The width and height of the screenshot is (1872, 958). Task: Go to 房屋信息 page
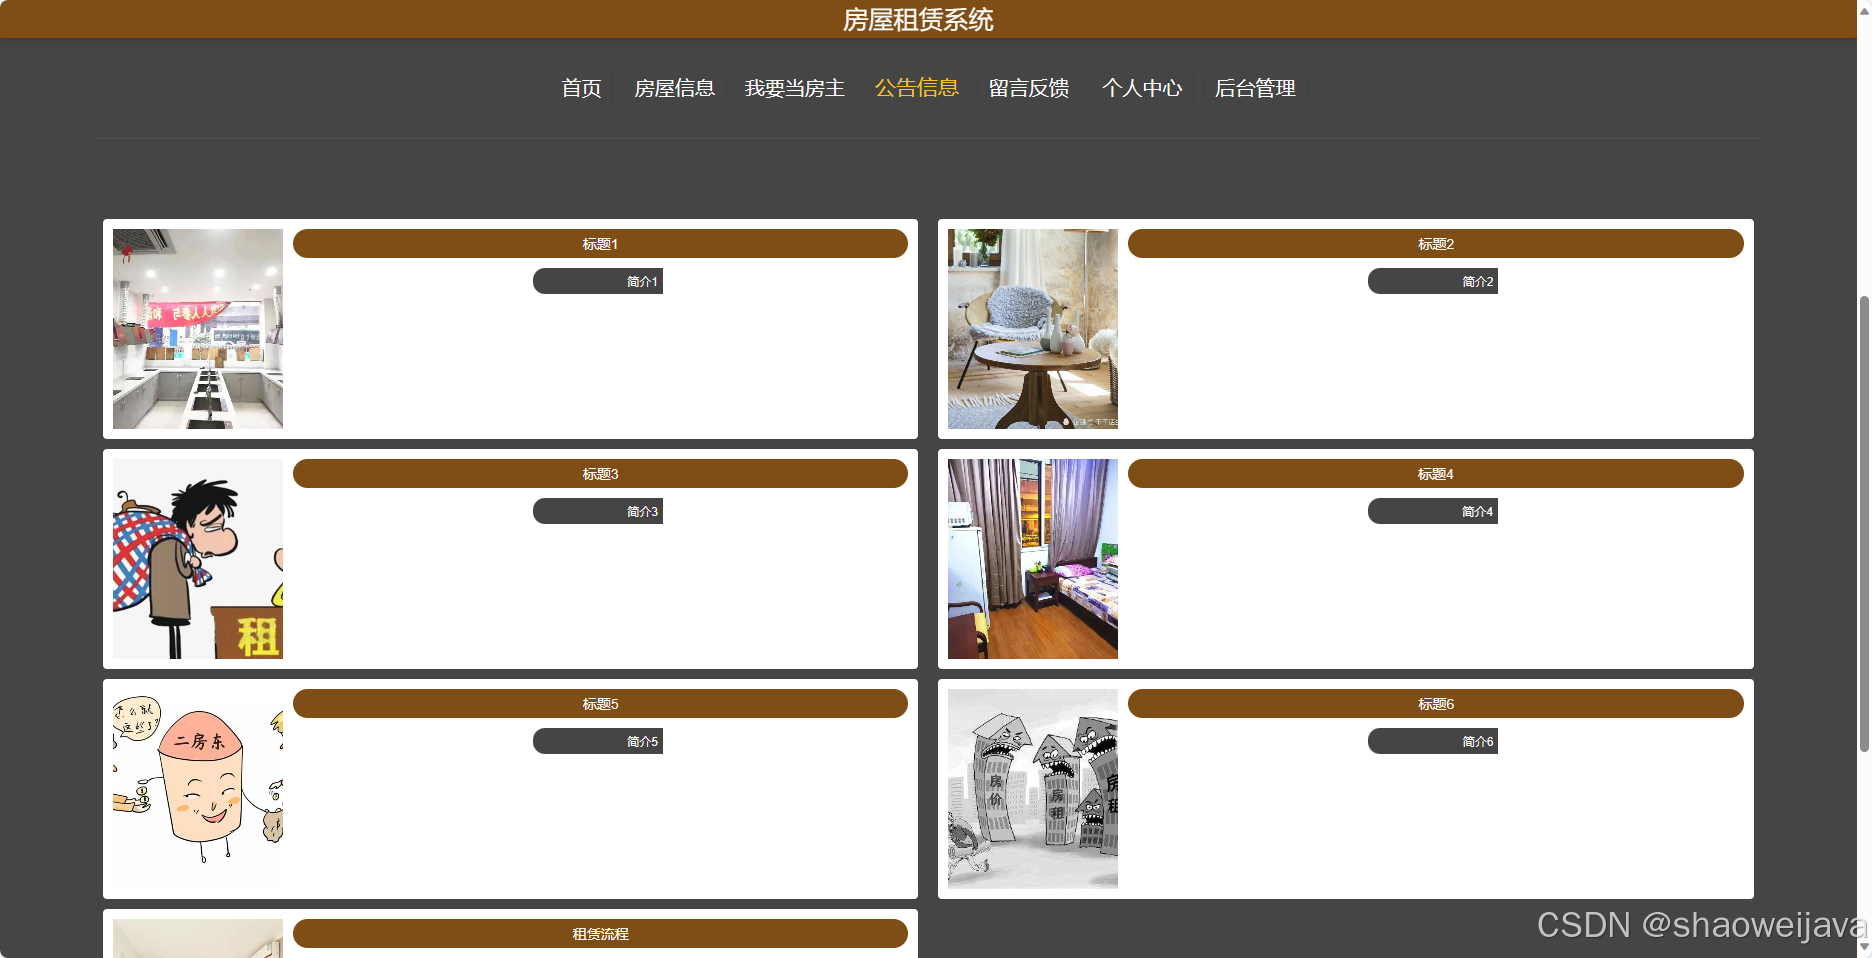[x=674, y=88]
